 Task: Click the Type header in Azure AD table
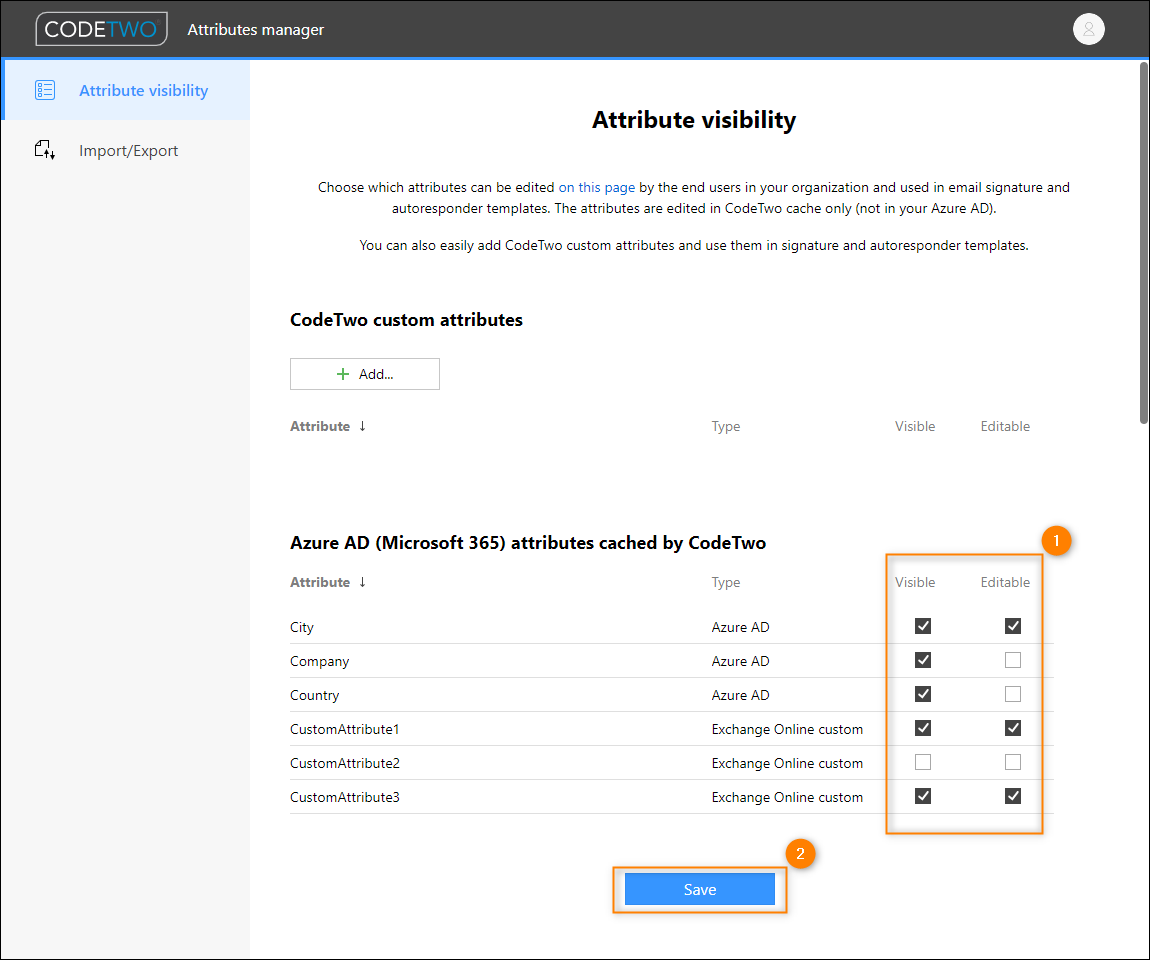pos(725,582)
